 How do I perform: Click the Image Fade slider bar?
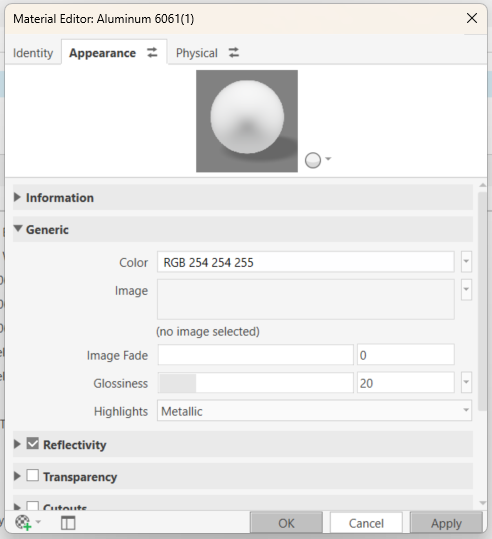click(x=255, y=354)
